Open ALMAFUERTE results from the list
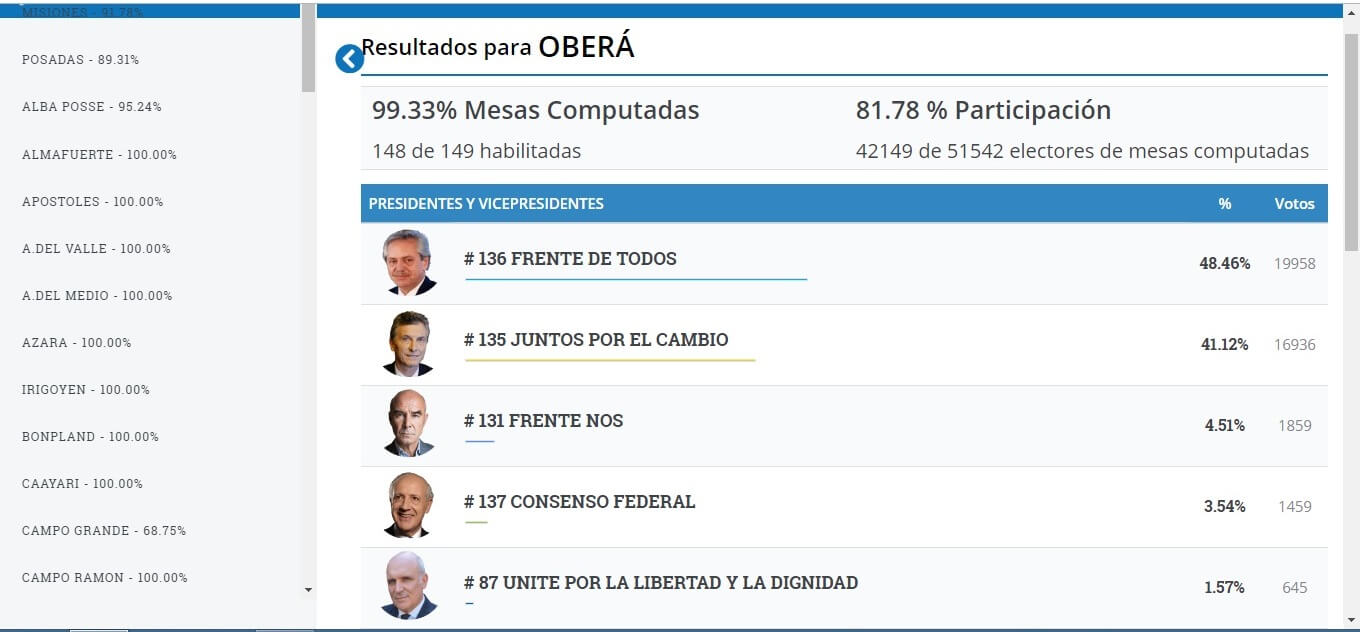Image resolution: width=1360 pixels, height=632 pixels. pyautogui.click(x=99, y=155)
